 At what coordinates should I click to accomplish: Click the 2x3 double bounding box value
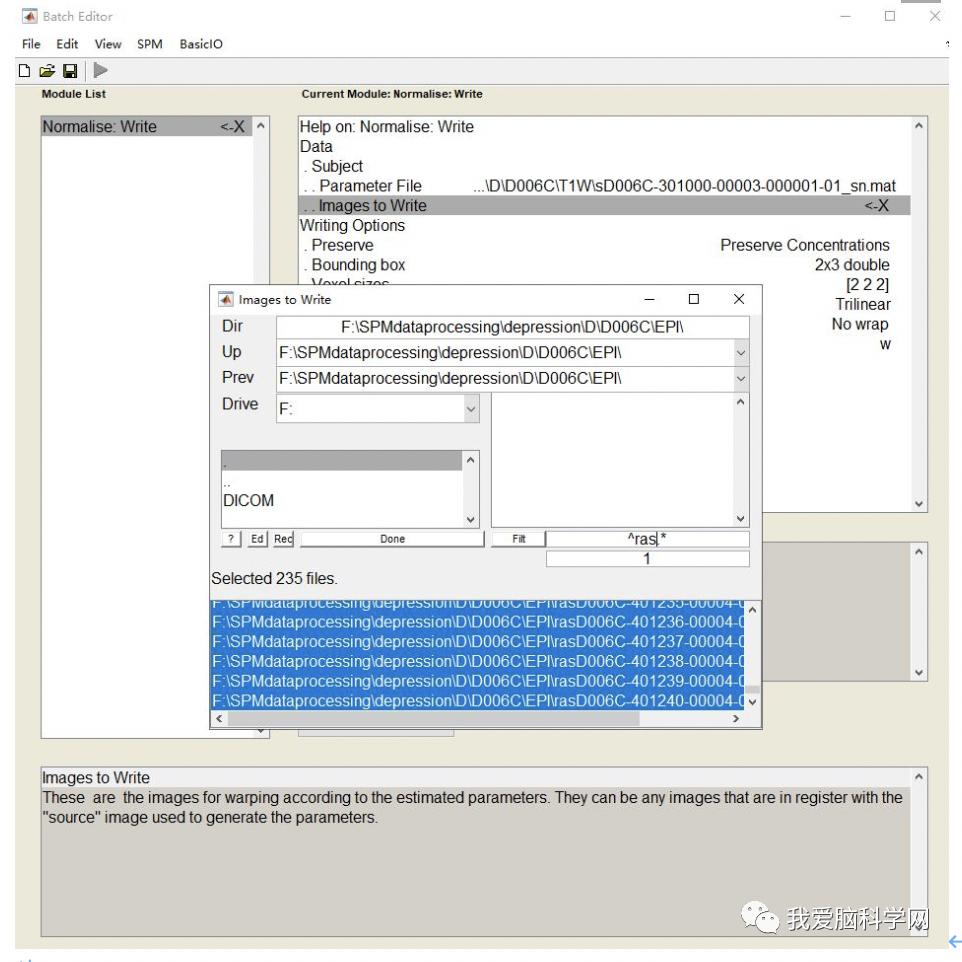(x=852, y=264)
